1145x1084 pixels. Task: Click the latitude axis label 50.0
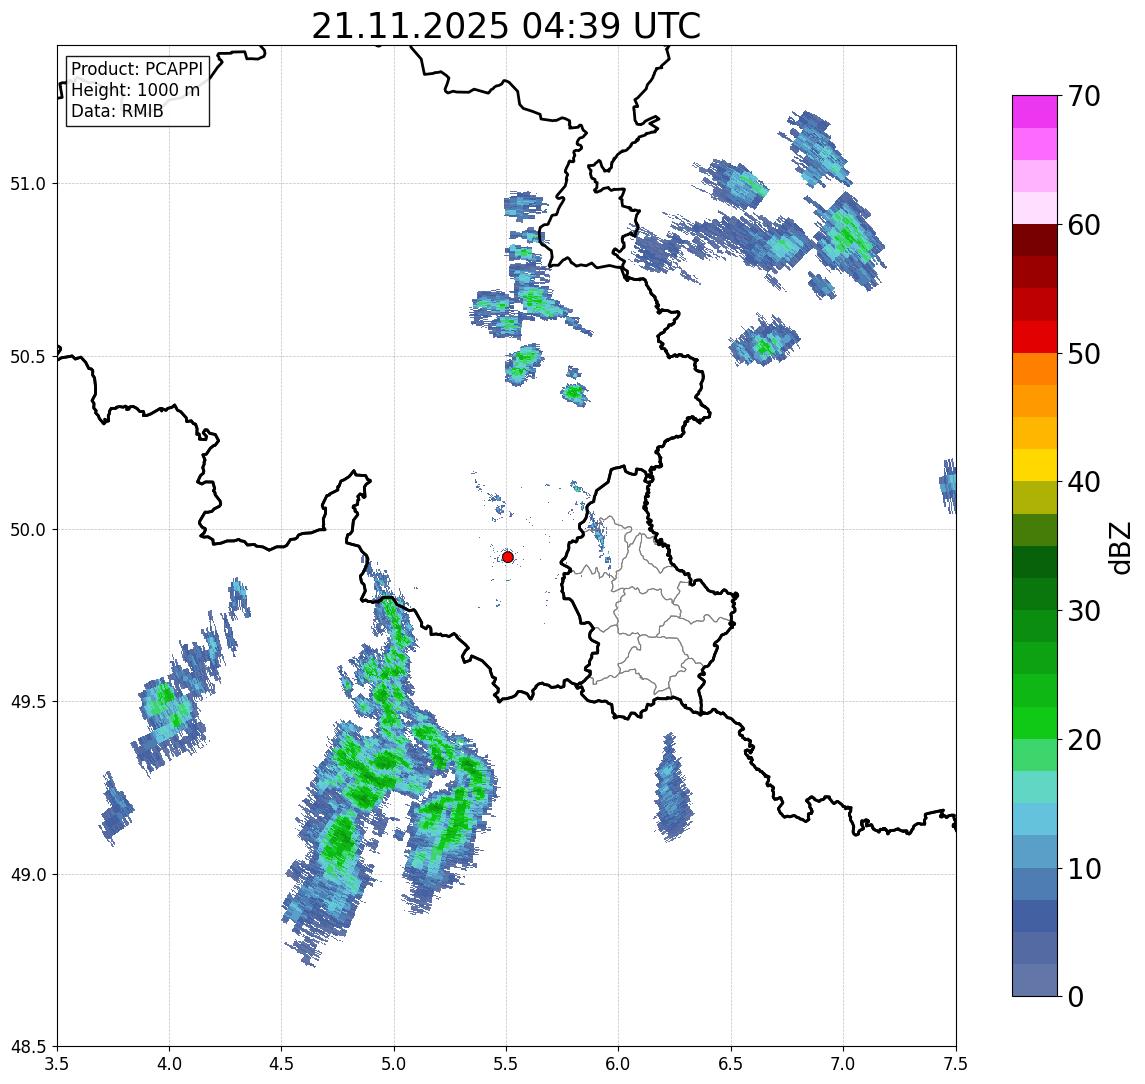[x=28, y=530]
